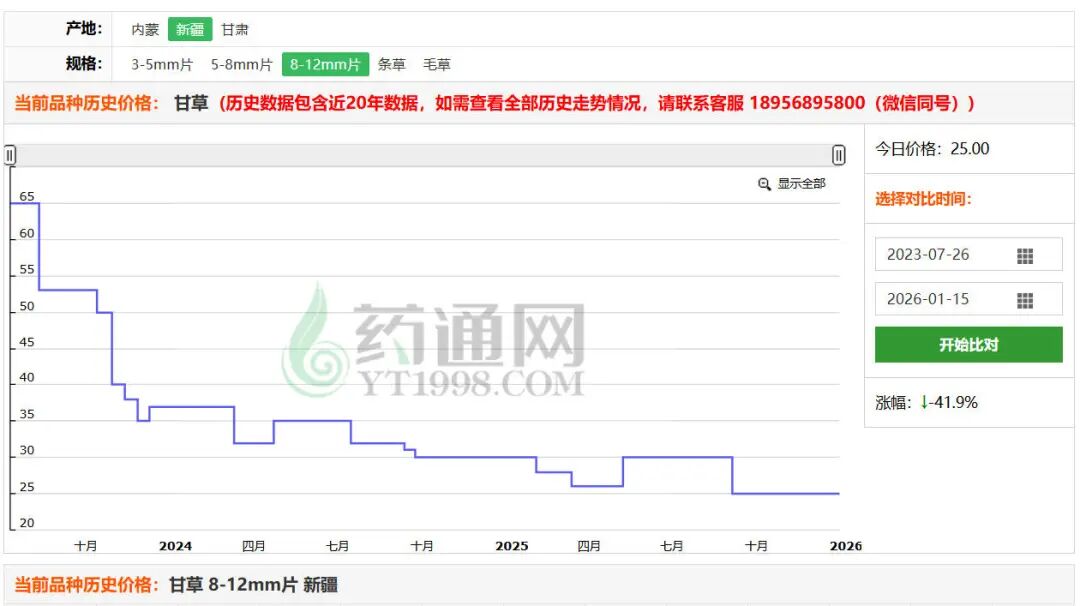1080x606 pixels.
Task: Choose the 条草 specification
Action: [392, 65]
